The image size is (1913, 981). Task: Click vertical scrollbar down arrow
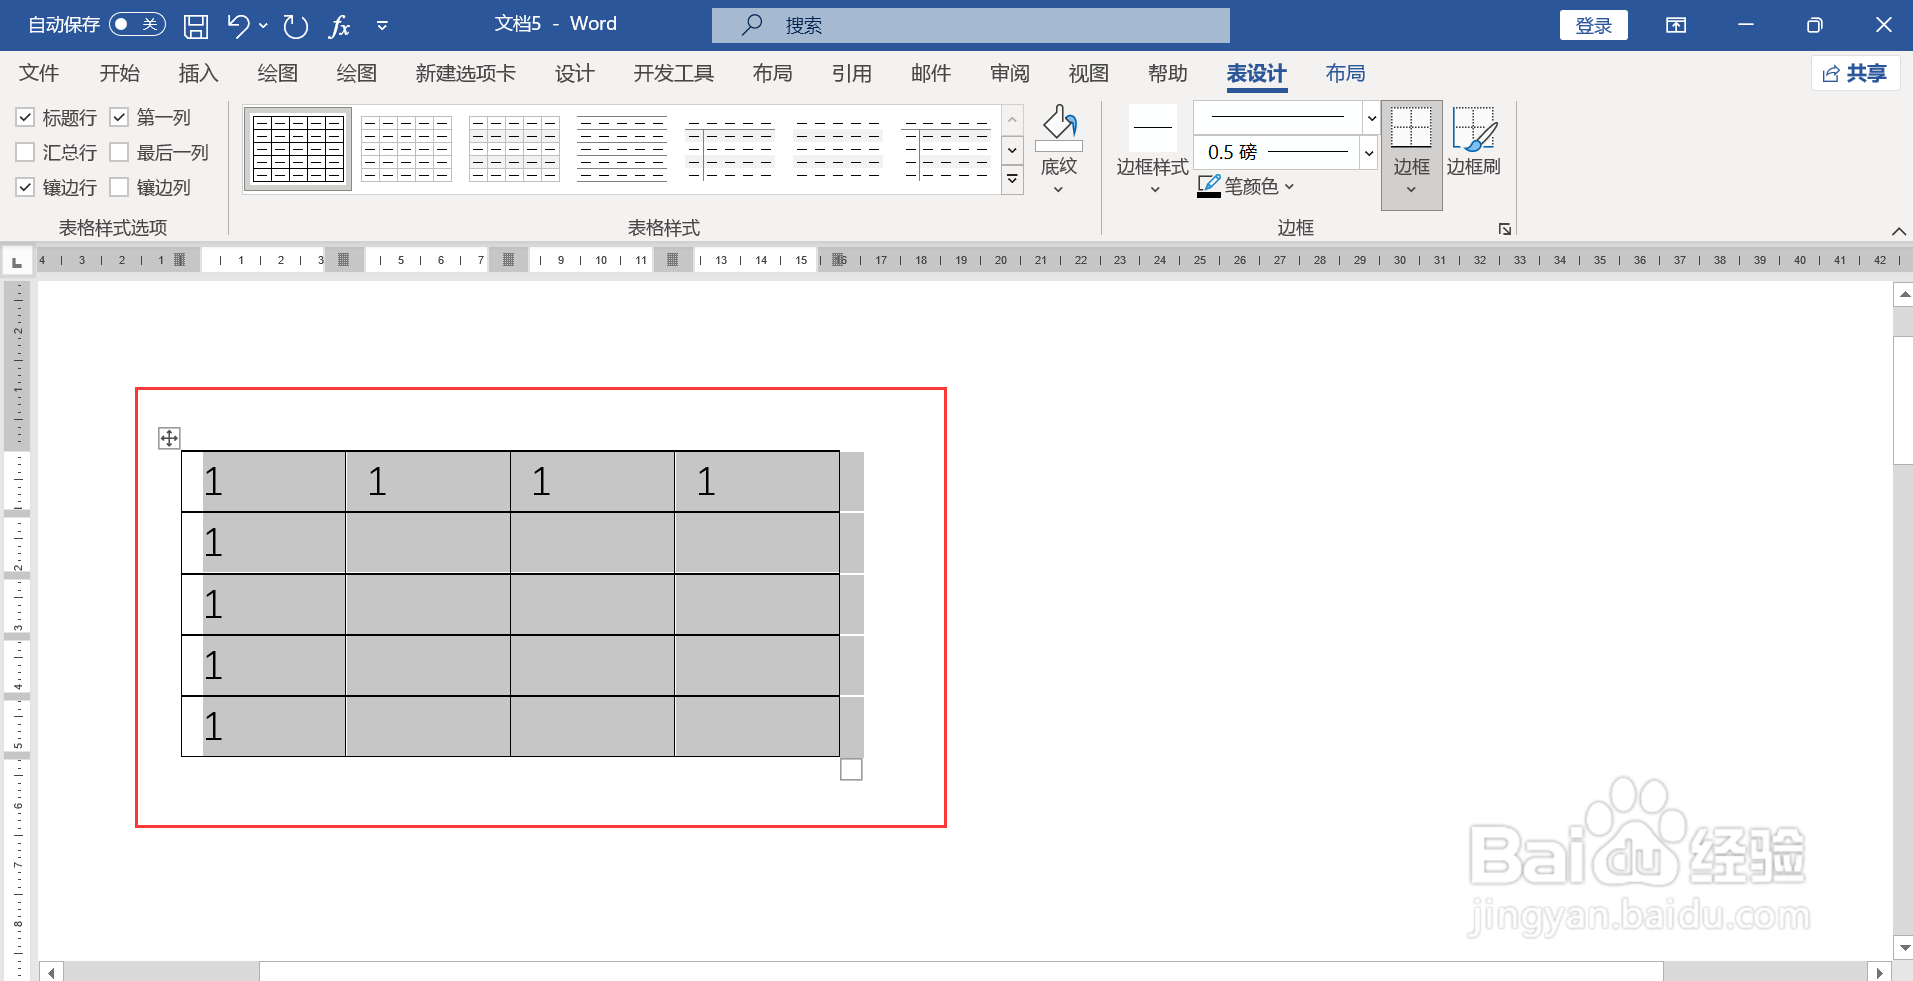coord(1903,947)
